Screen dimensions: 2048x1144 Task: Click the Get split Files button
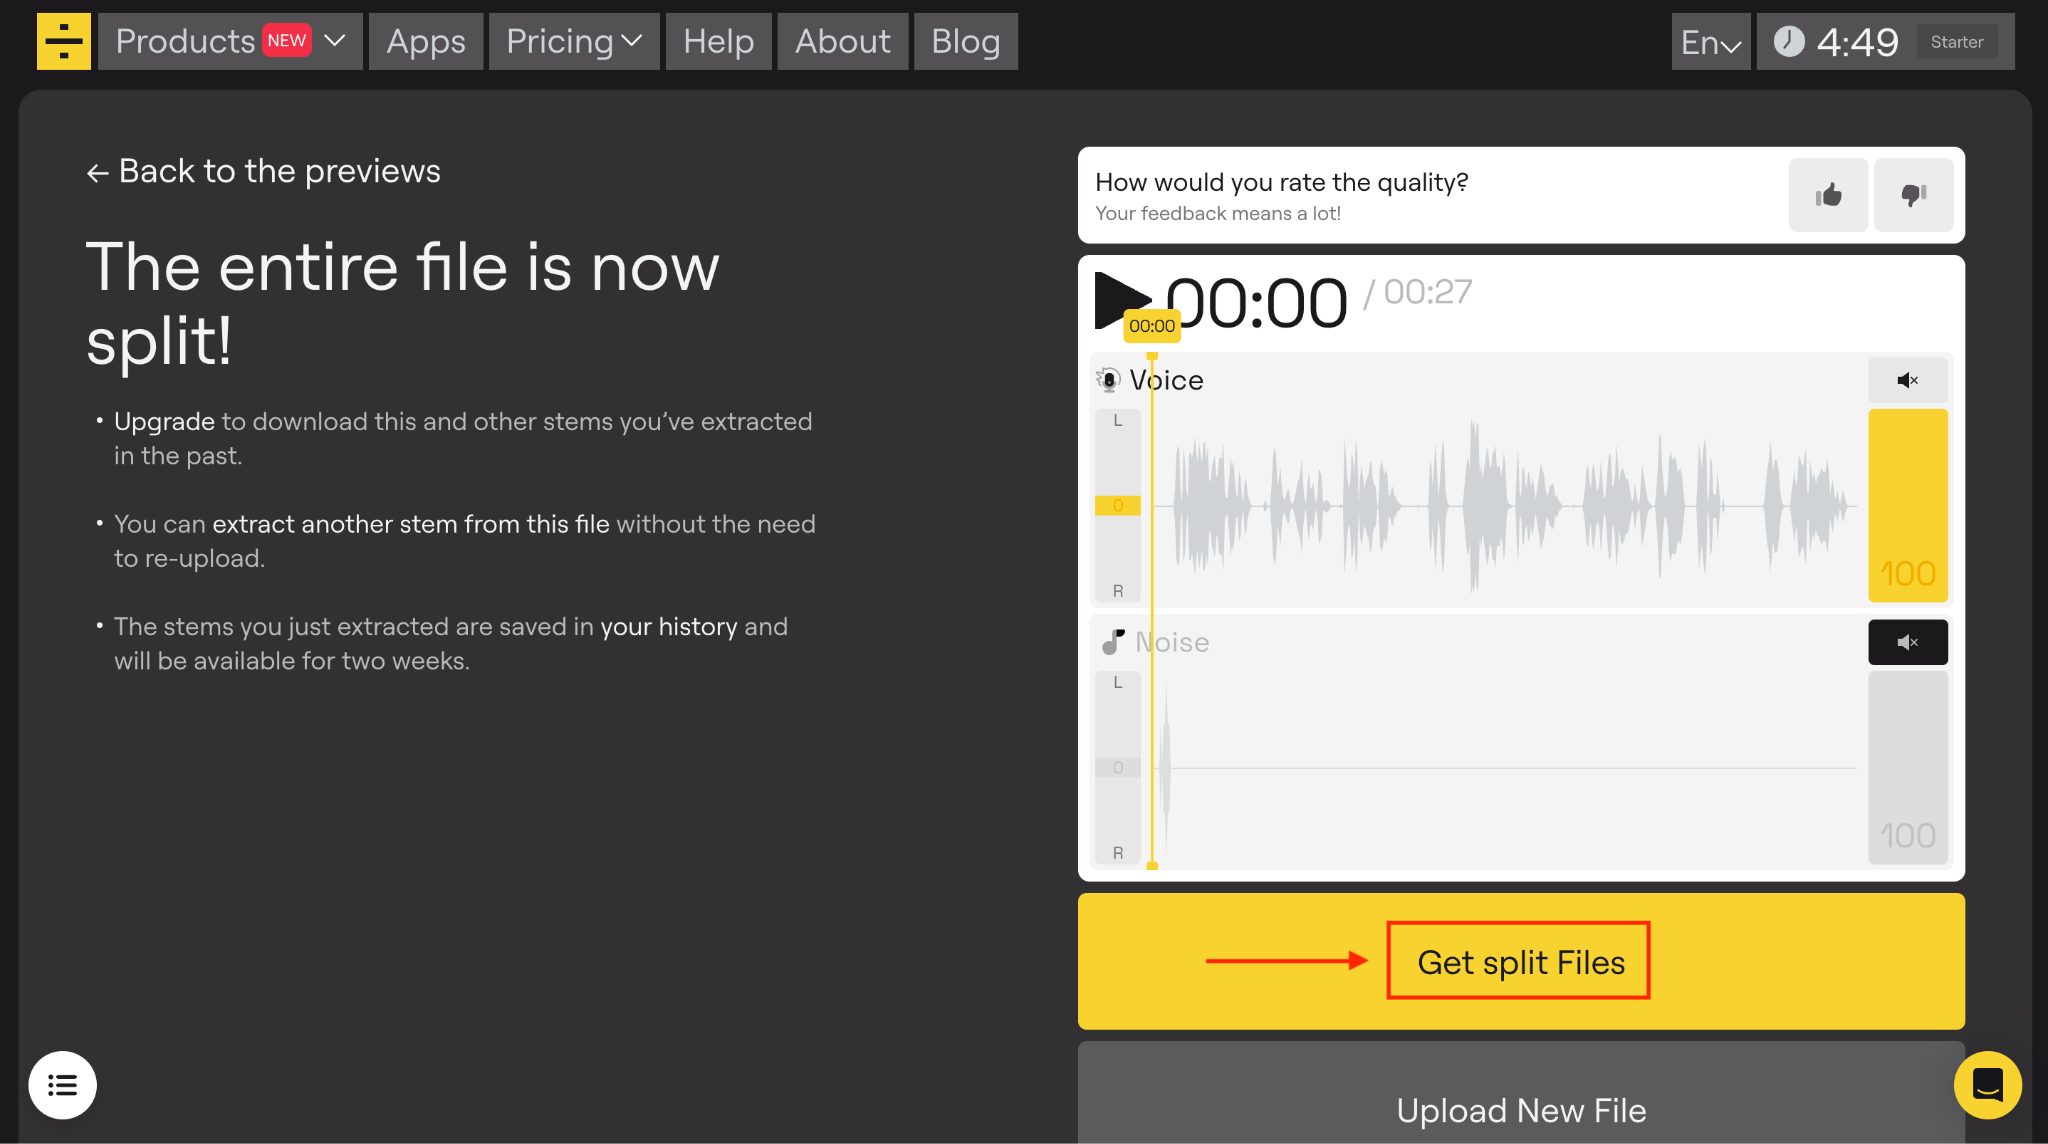1519,961
